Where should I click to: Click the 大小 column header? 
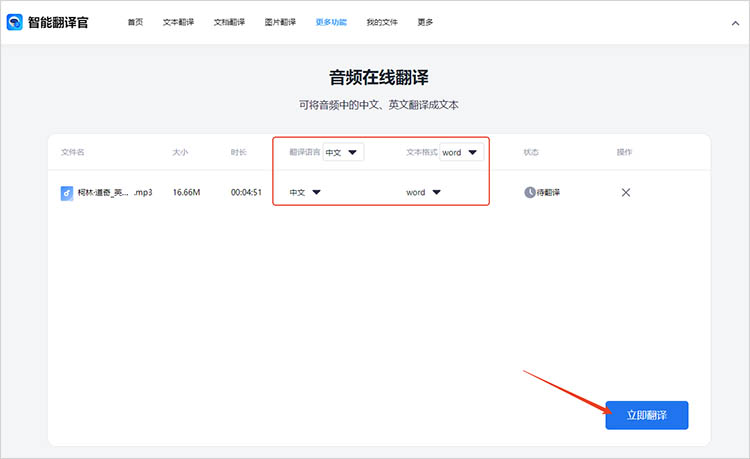(180, 152)
